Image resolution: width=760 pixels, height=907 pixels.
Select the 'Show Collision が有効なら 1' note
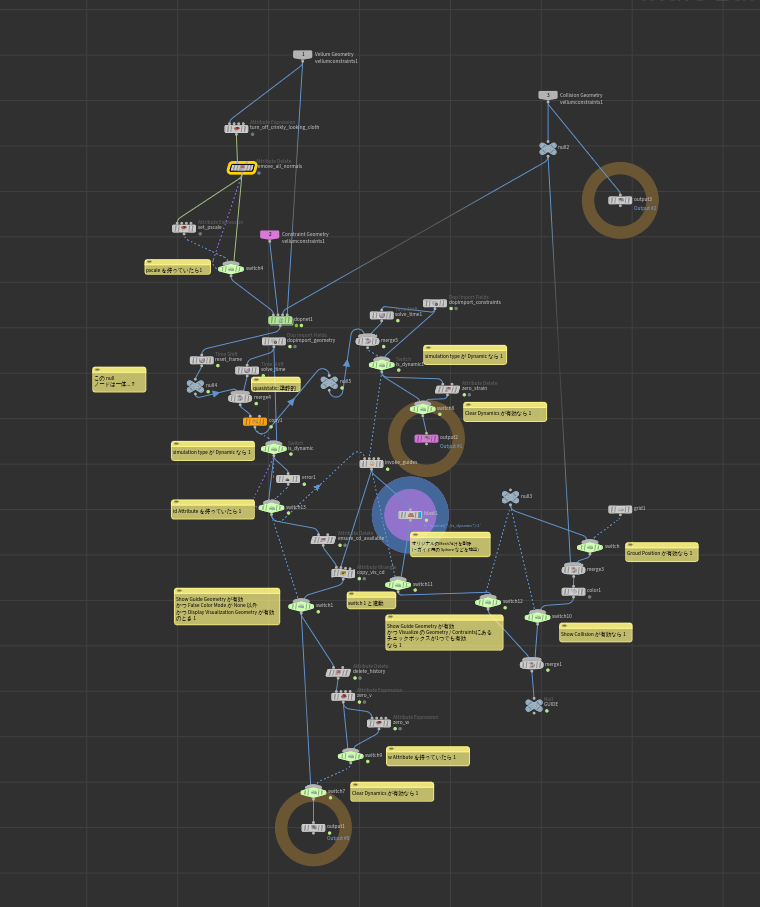pyautogui.click(x=595, y=633)
